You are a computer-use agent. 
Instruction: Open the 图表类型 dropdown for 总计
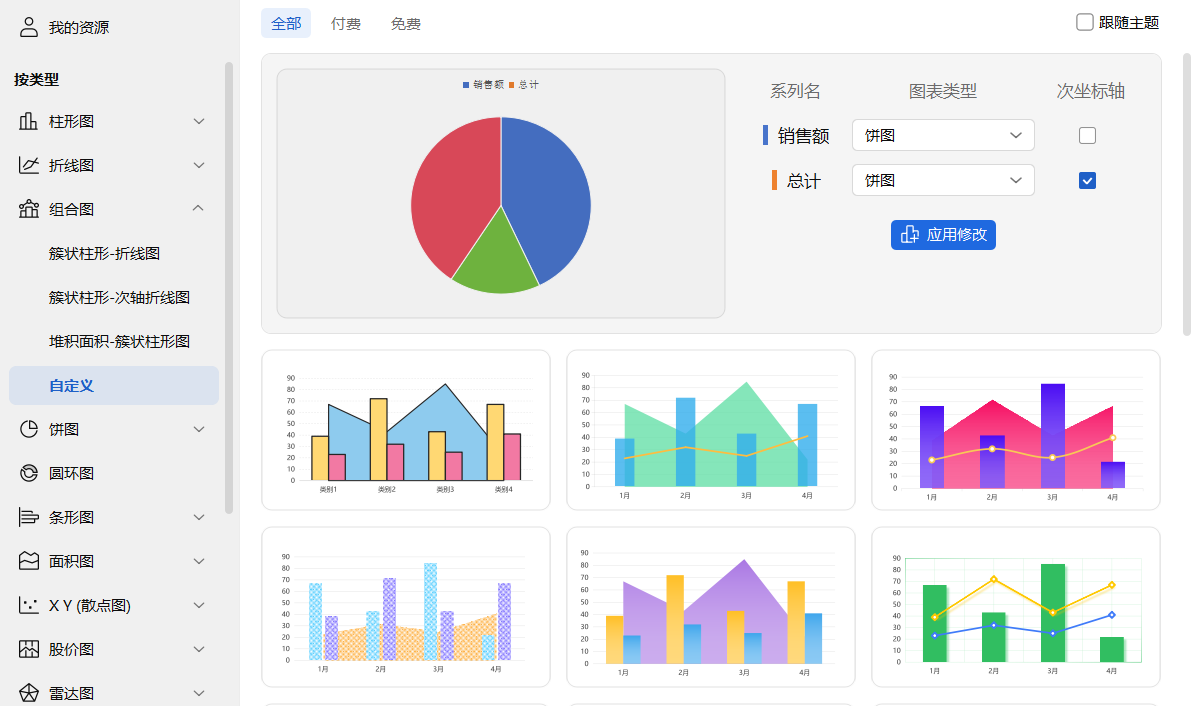click(x=942, y=180)
